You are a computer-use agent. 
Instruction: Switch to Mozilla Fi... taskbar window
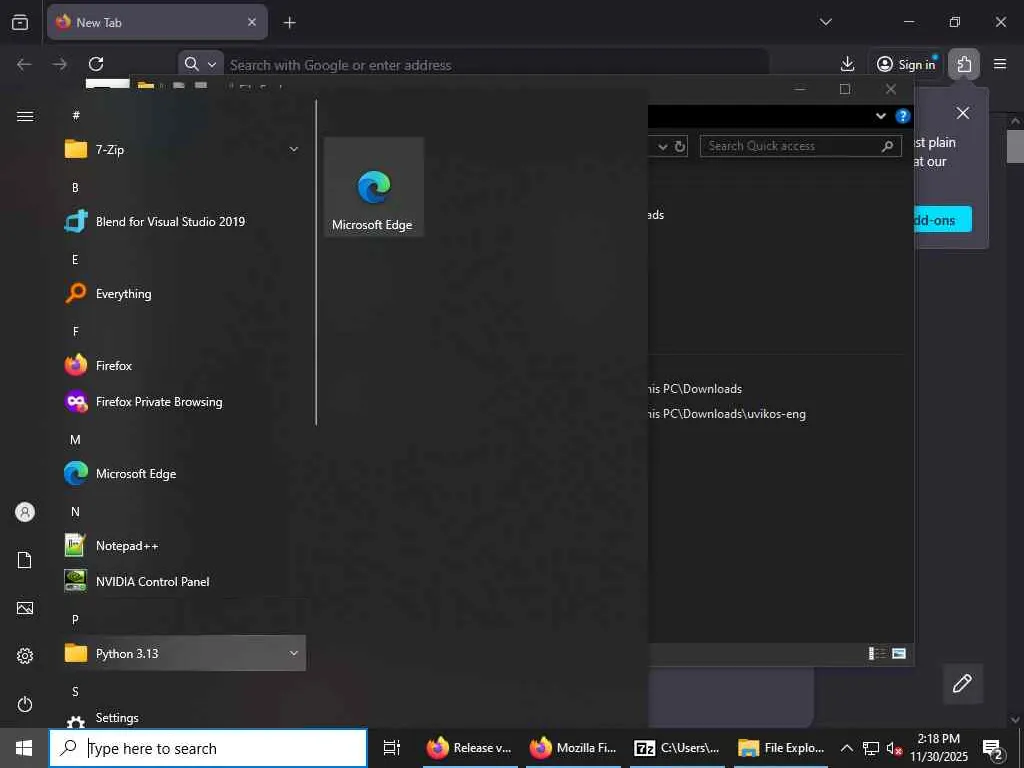coord(573,748)
